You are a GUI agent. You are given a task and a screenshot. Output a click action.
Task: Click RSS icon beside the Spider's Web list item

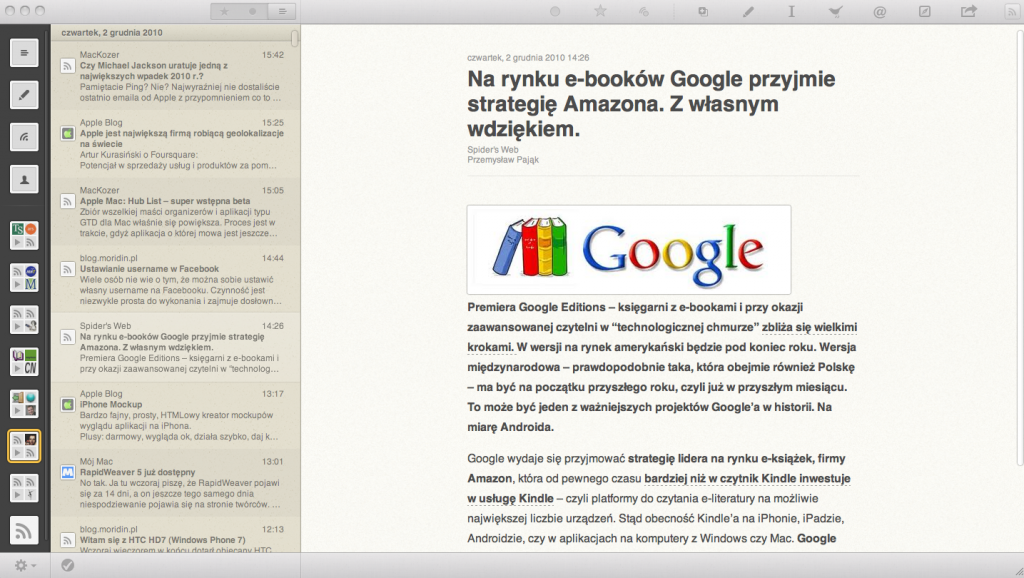click(x=67, y=336)
